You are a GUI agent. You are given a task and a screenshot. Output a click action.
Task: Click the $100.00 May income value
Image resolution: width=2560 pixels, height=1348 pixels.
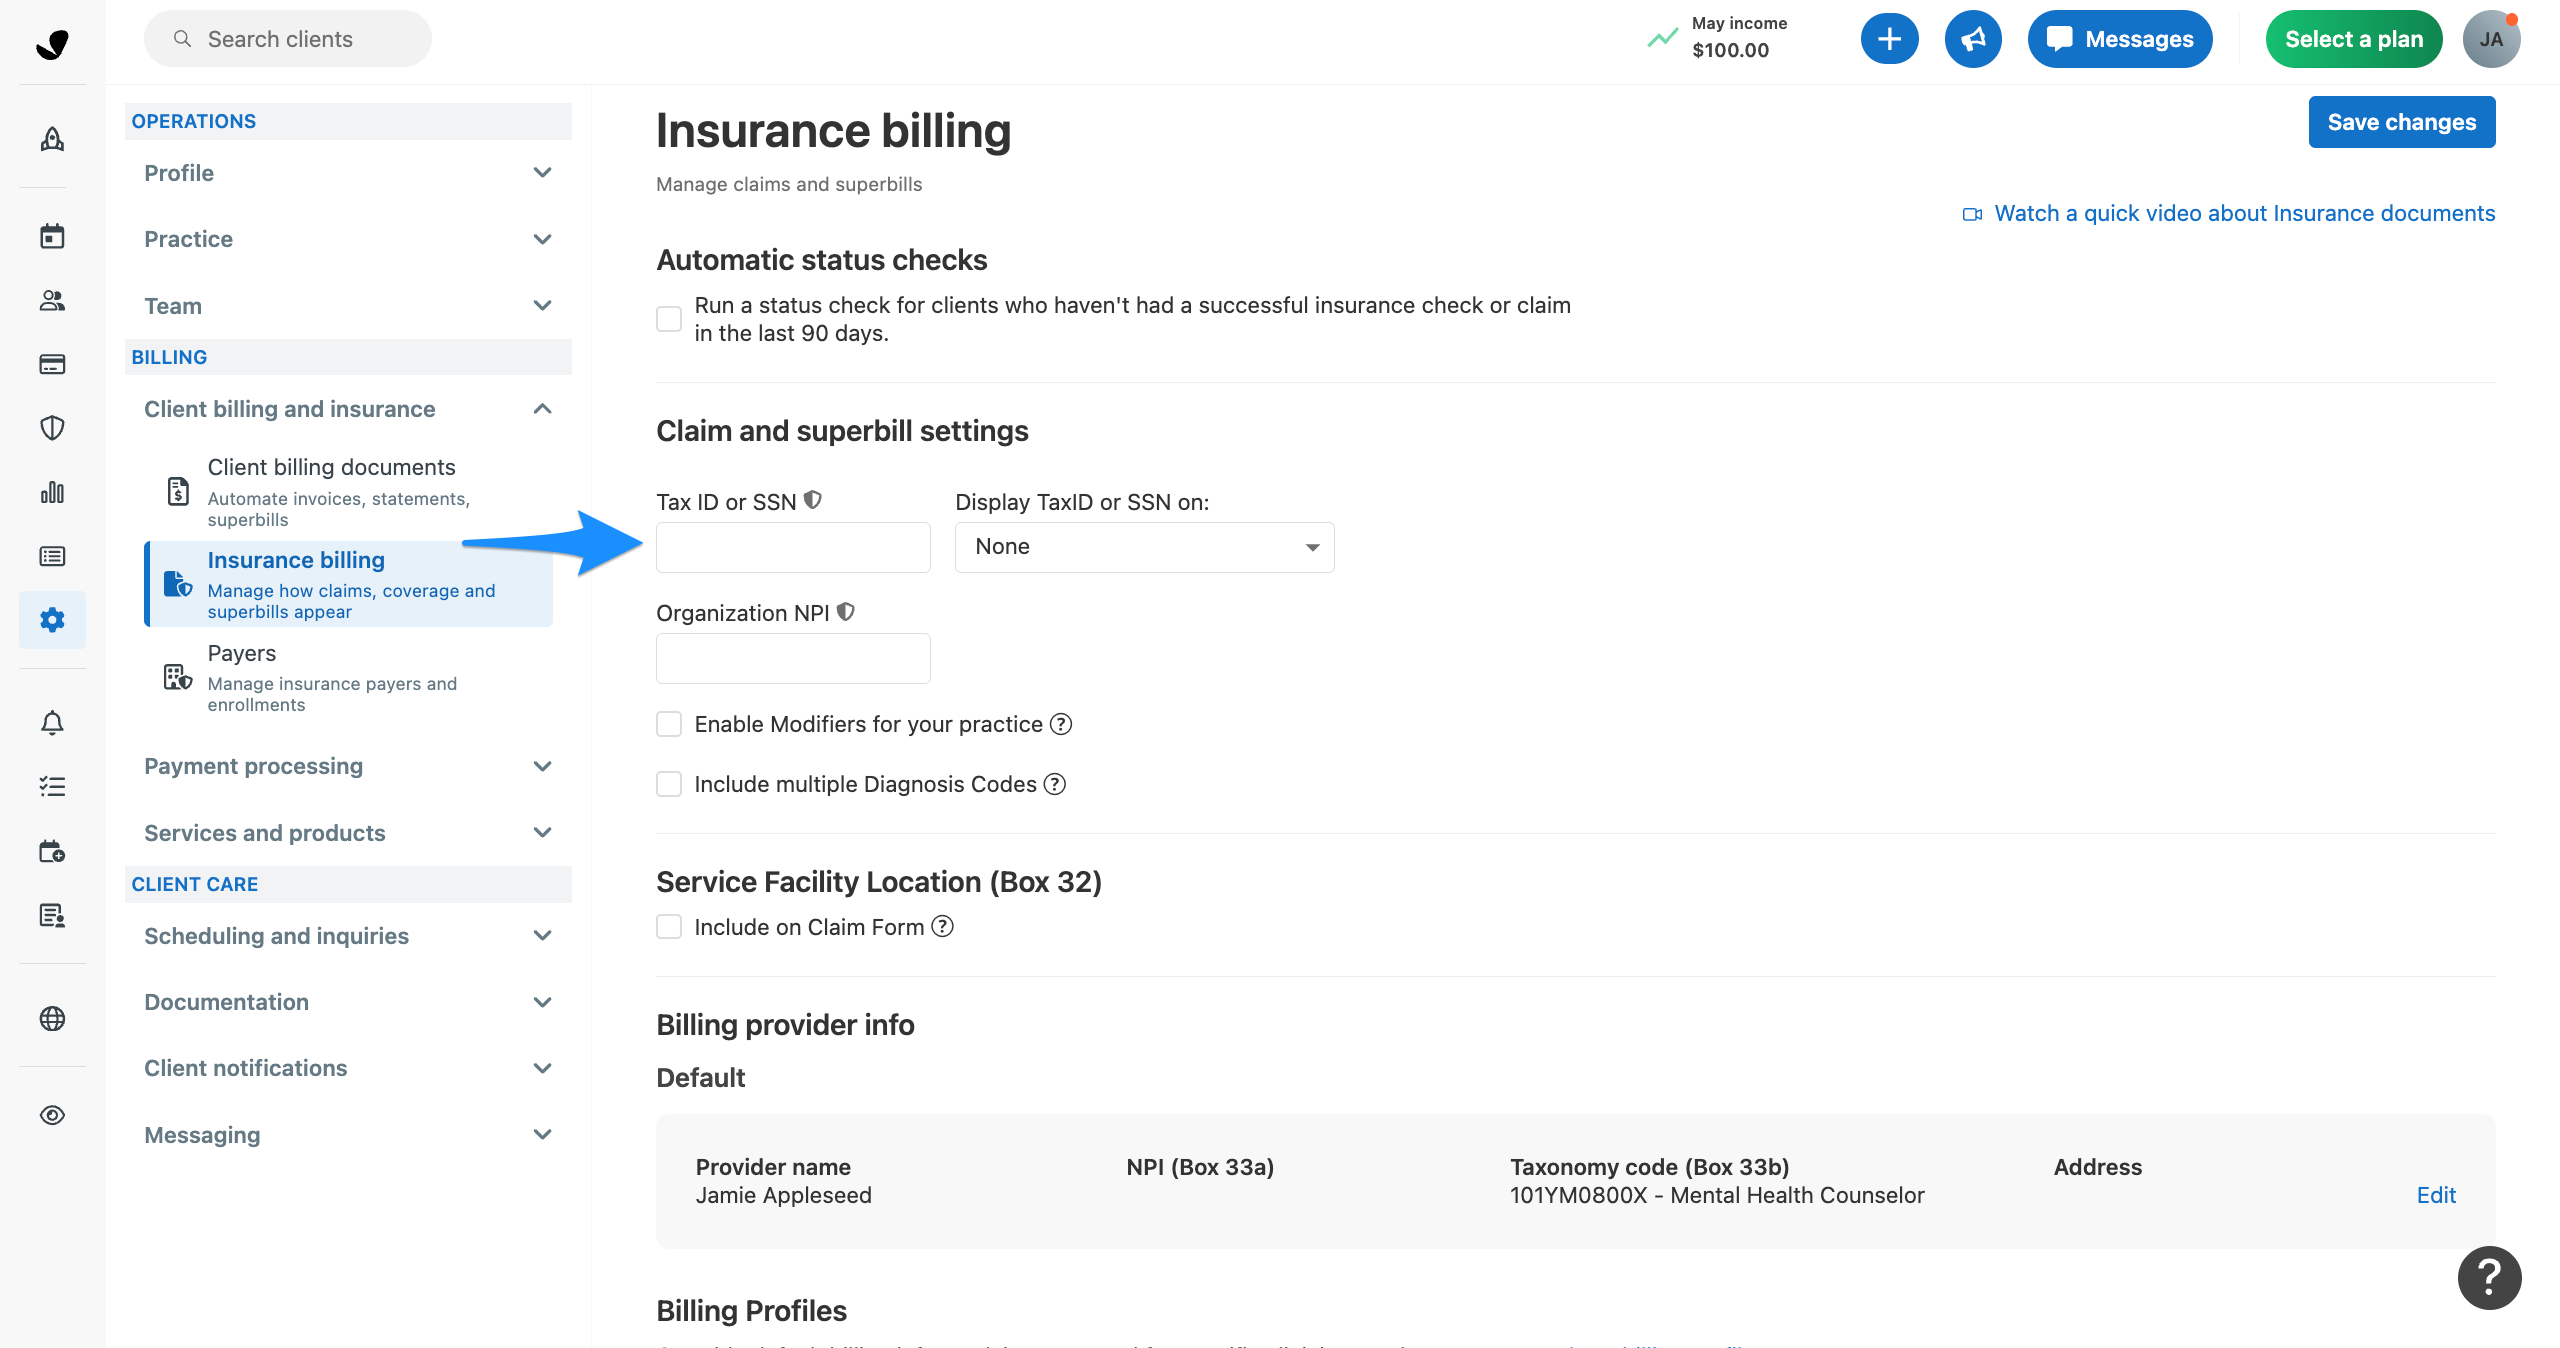pyautogui.click(x=1730, y=50)
